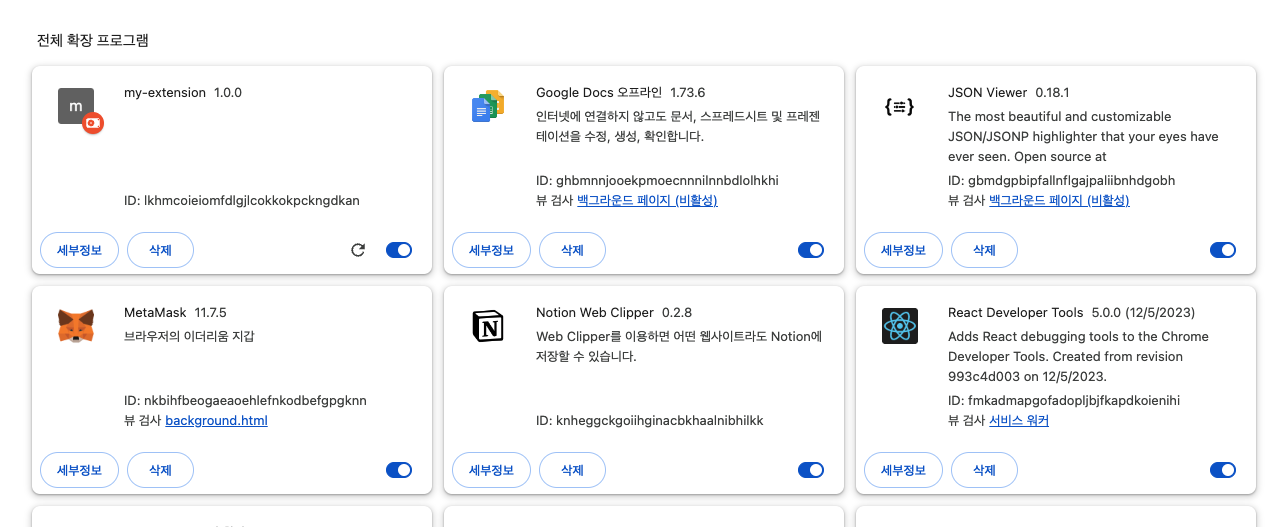Image resolution: width=1276 pixels, height=527 pixels.
Task: Click 삭제 for Google Docs 오프라인
Action: (x=572, y=250)
